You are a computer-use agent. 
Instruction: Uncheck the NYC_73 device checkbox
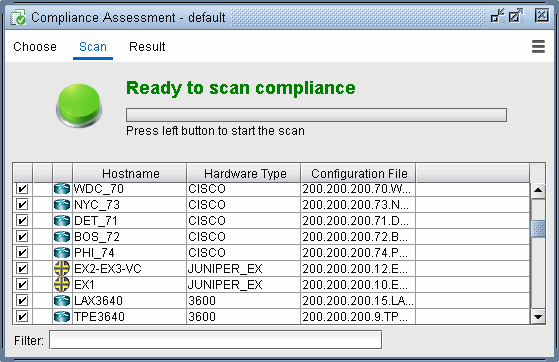(22, 205)
